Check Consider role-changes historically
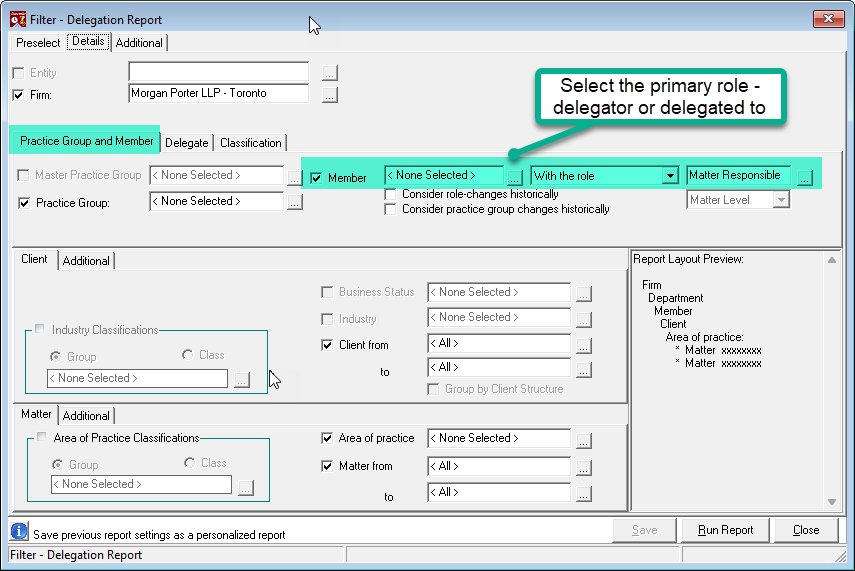 (x=390, y=194)
